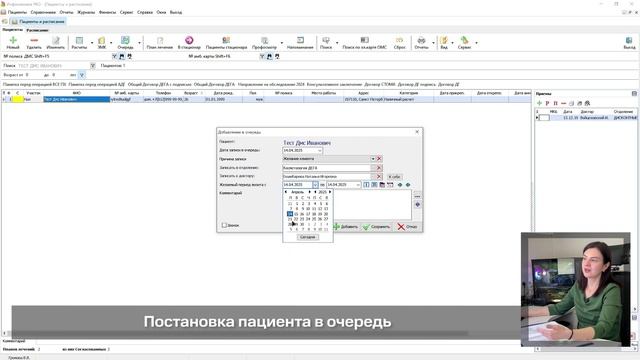Image resolution: width=640 pixels, height=360 pixels.
Task: Open the Справочники menu
Action: [43, 12]
